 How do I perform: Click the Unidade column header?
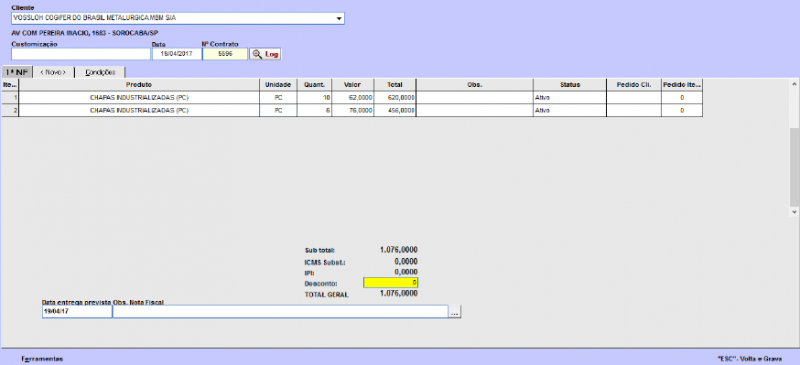278,85
